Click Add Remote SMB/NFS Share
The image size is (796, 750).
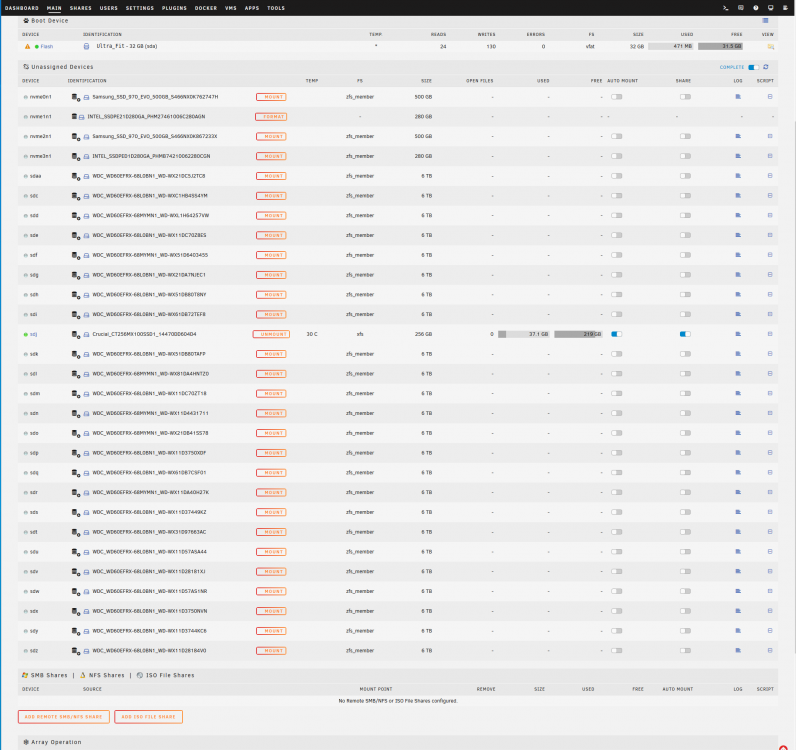click(x=64, y=716)
